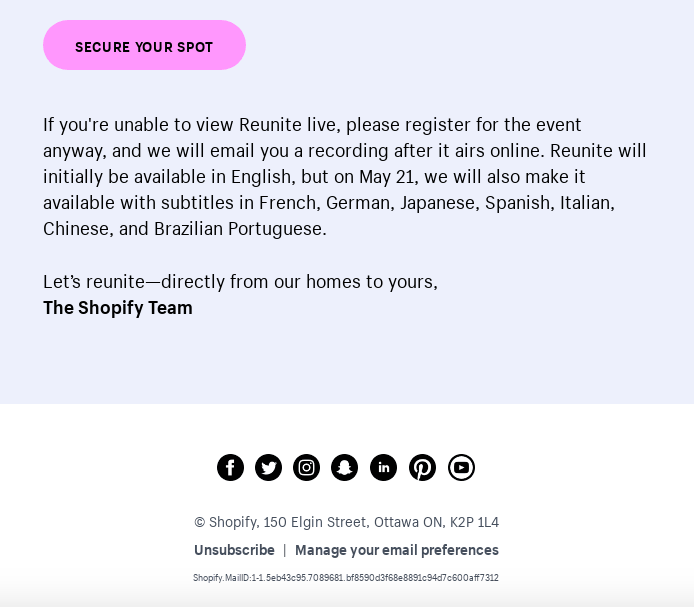Click the words "Brazilian Portuguese"
Viewport: 694px width, 607px height.
(x=239, y=229)
